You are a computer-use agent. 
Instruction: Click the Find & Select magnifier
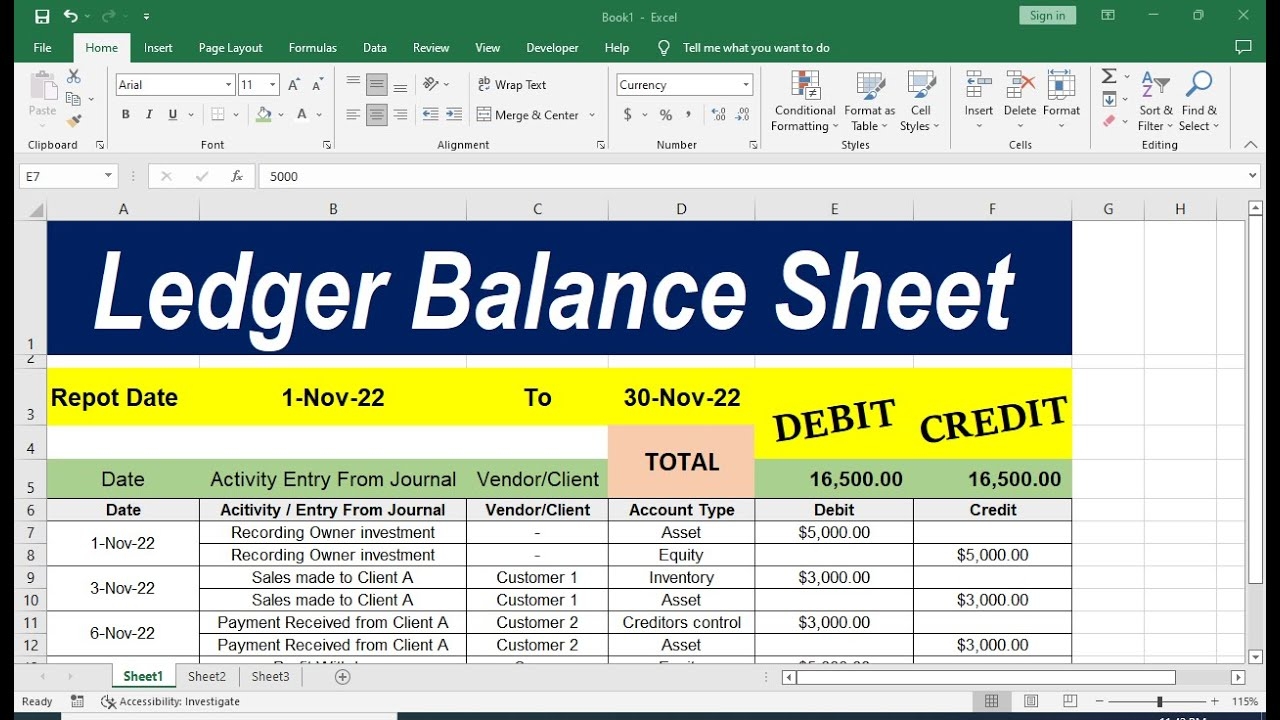[x=1199, y=101]
